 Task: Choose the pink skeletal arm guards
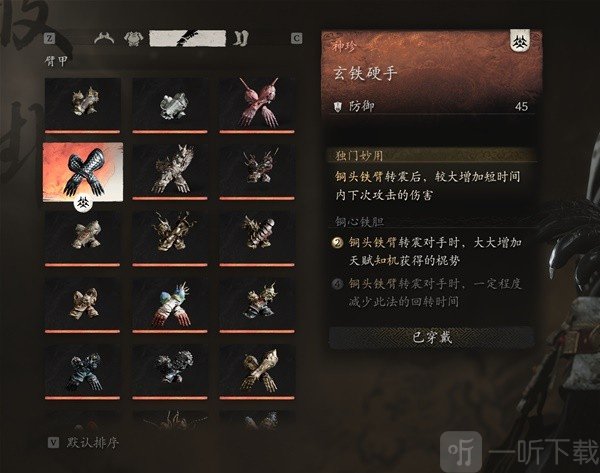(257, 104)
